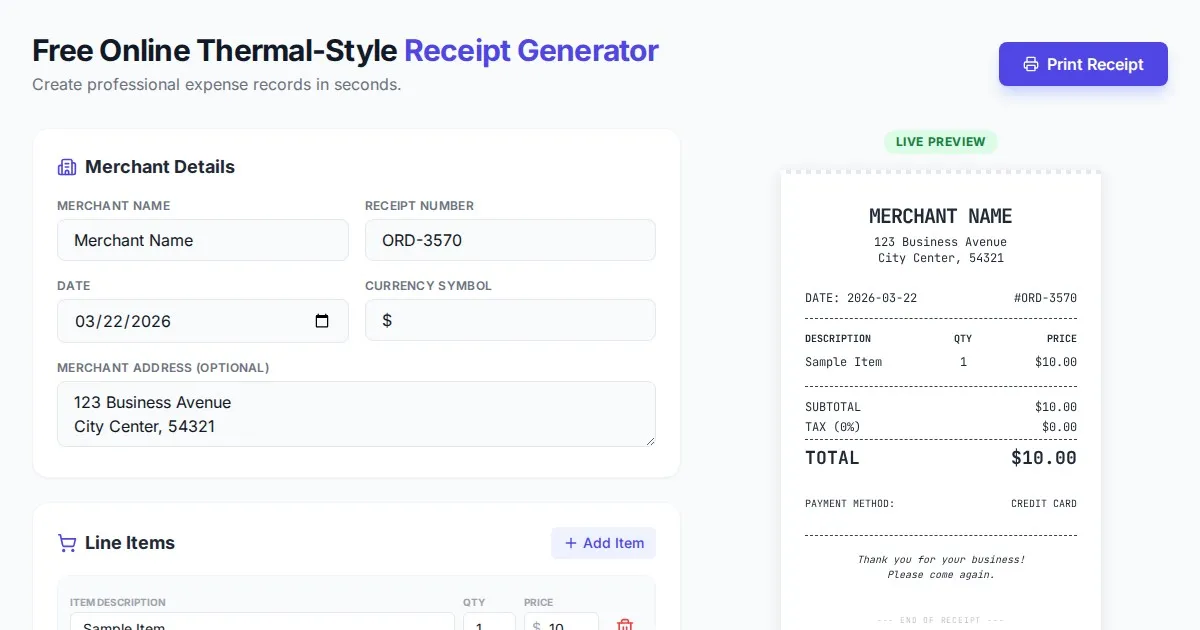Click the Merchant Address text area

(356, 414)
